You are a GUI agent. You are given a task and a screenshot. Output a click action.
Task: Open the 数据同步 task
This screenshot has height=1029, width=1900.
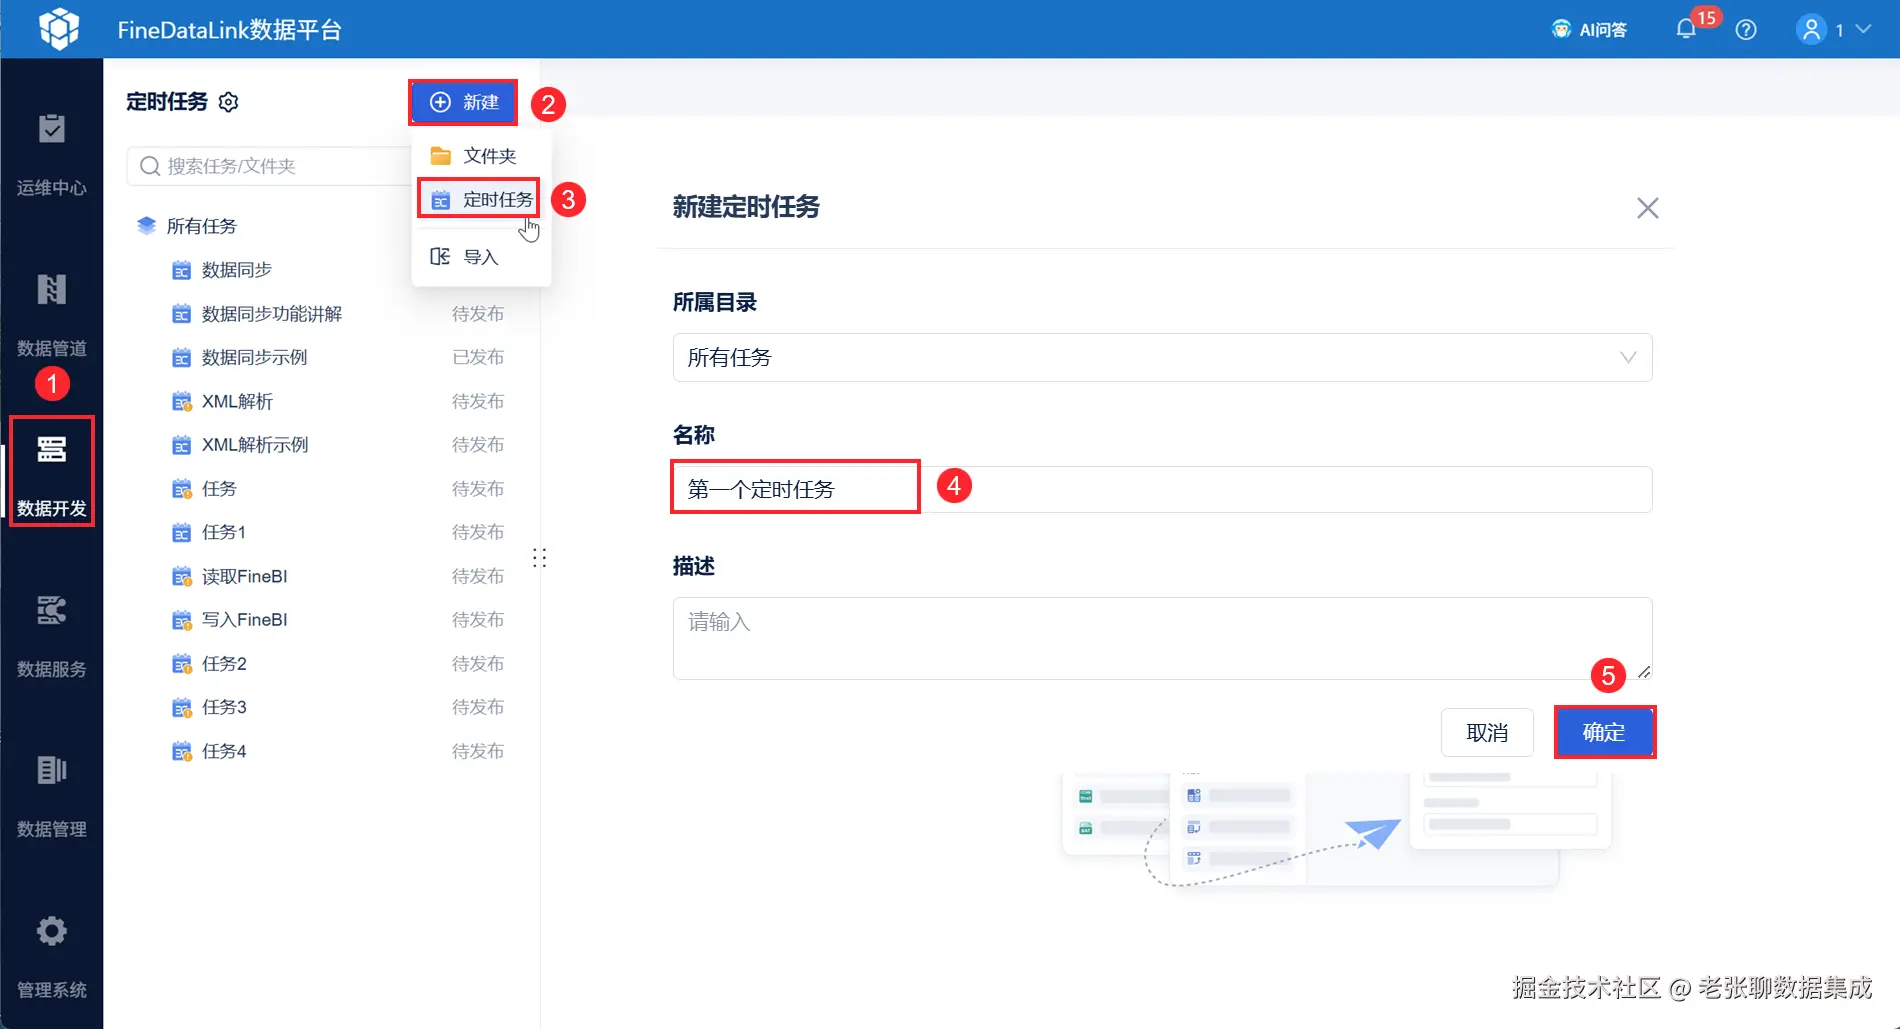[237, 270]
